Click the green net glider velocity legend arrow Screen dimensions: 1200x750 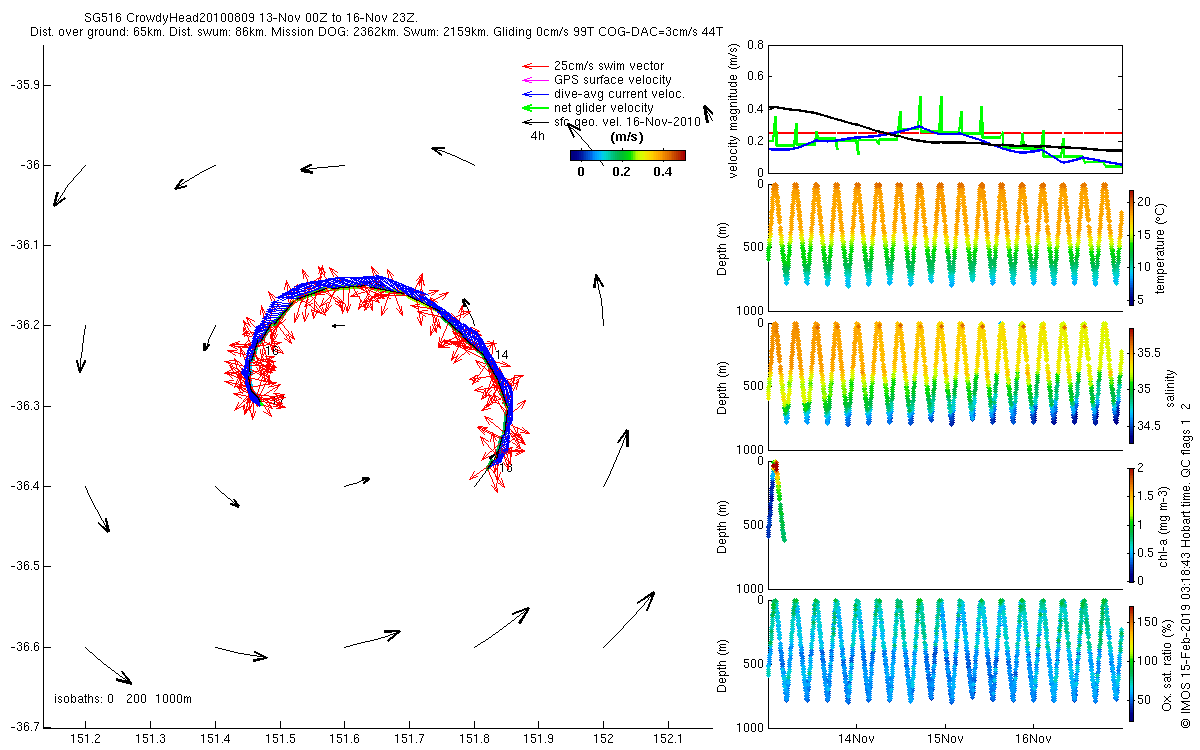(x=534, y=108)
